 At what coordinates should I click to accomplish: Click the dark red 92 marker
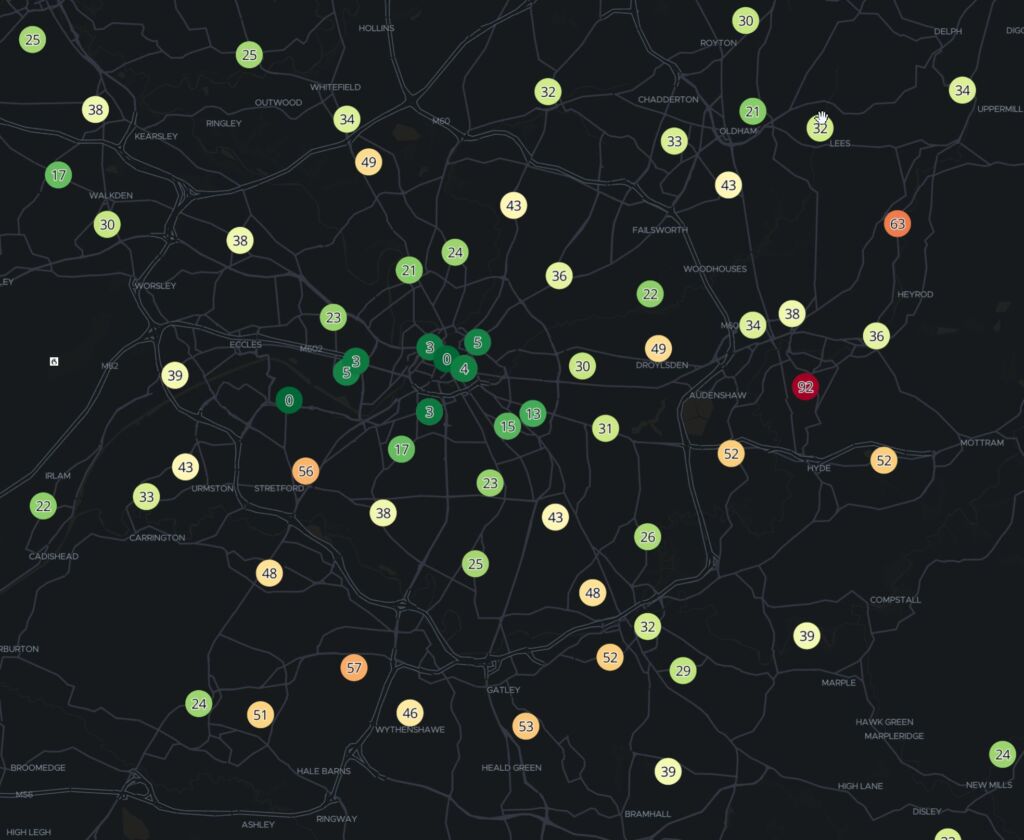805,387
